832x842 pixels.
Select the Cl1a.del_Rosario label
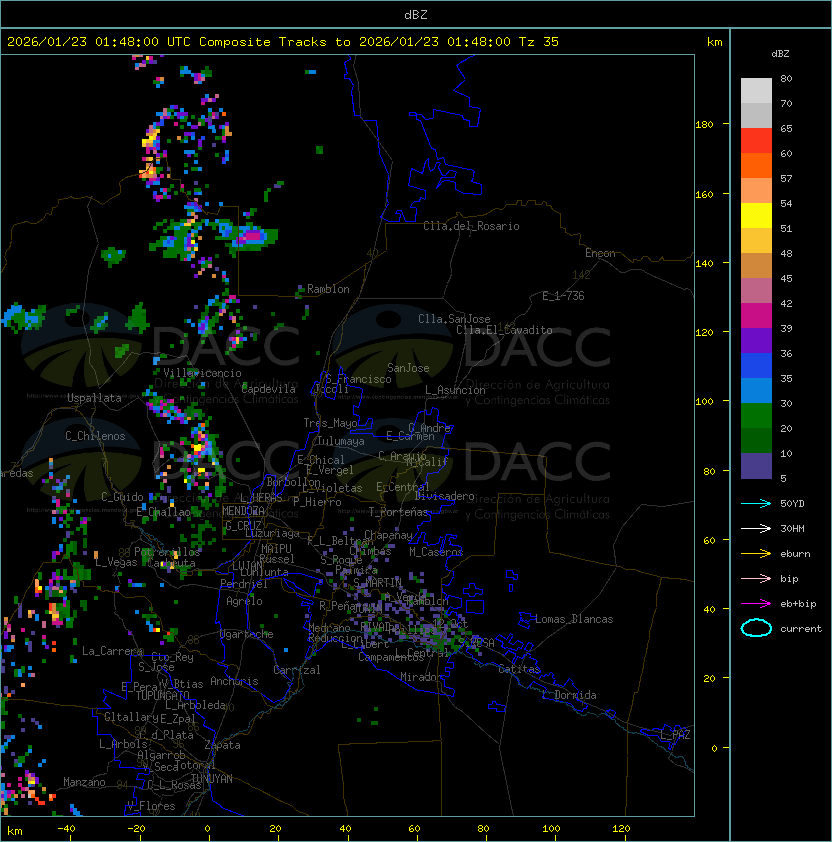pyautogui.click(x=471, y=226)
